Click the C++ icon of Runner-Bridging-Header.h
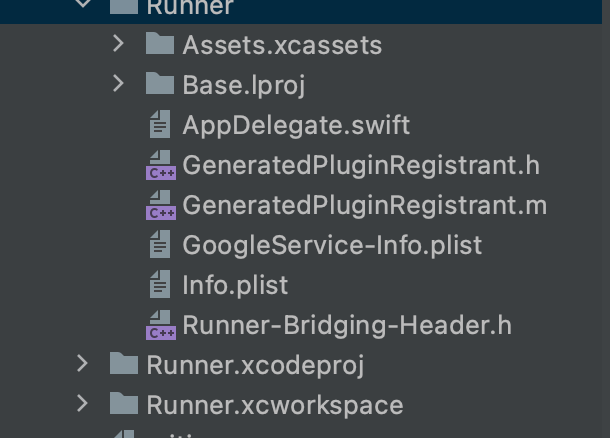The height and width of the screenshot is (438, 610). click(x=161, y=325)
